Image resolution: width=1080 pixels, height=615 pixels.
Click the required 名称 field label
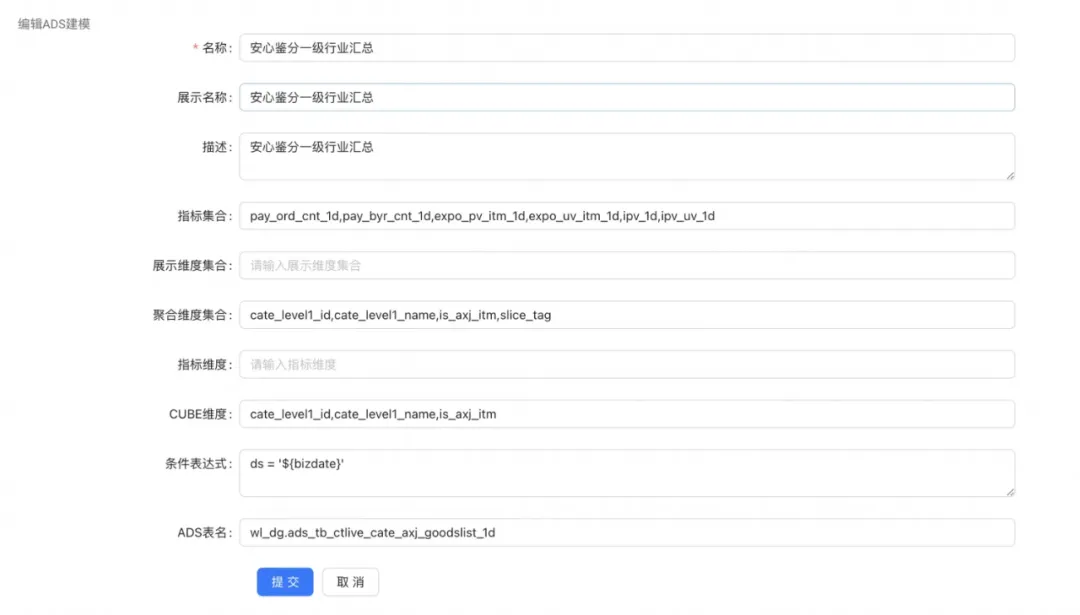click(x=216, y=48)
